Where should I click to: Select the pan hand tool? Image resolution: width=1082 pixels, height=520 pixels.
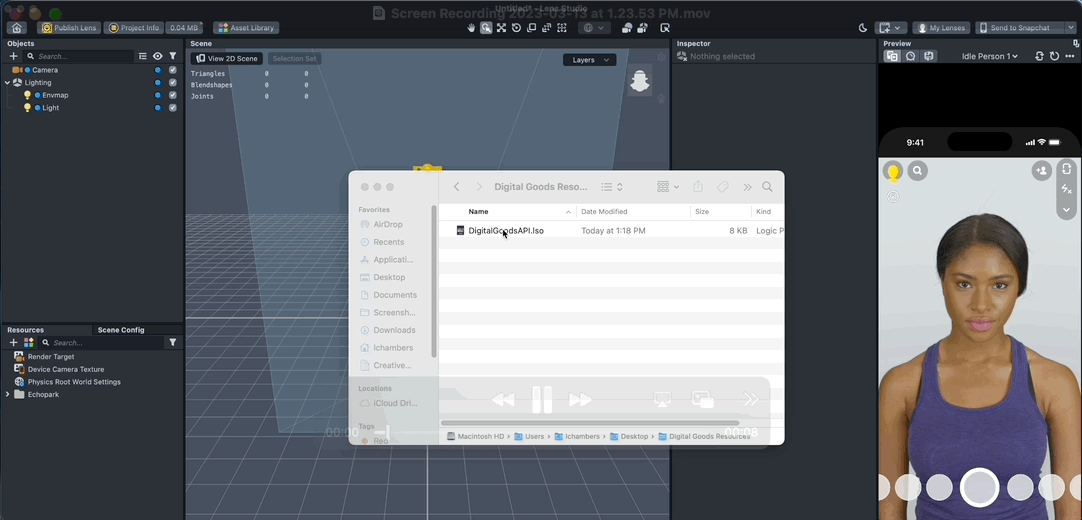click(x=471, y=28)
